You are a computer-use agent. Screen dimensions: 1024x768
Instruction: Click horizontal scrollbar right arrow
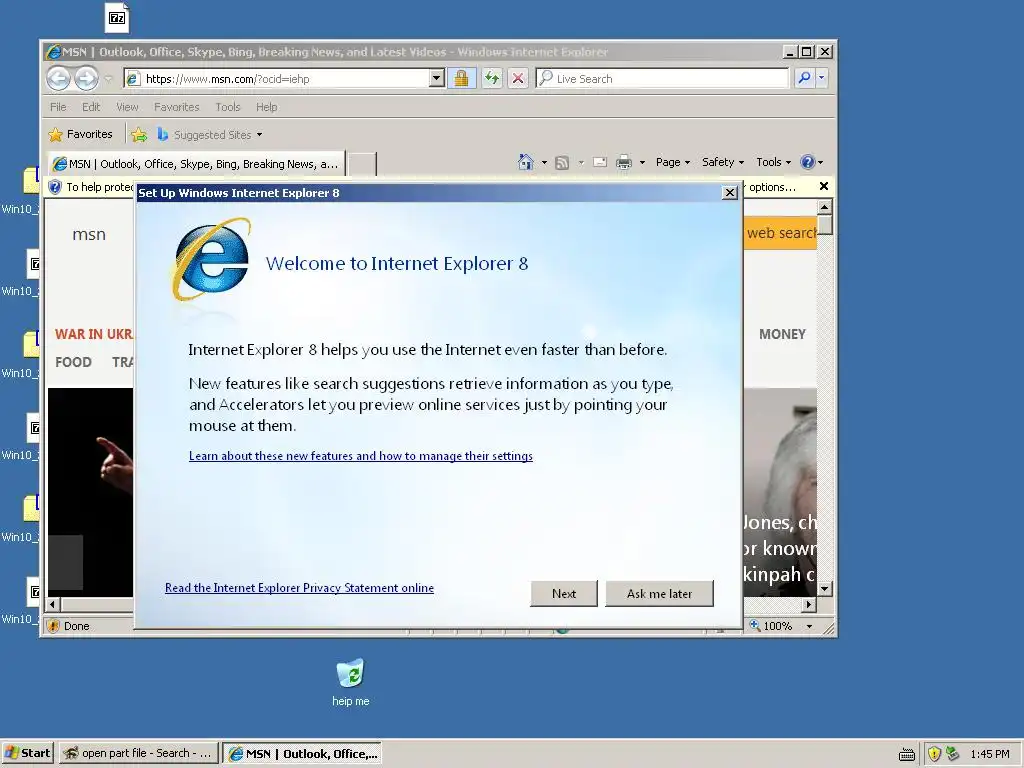click(x=809, y=605)
